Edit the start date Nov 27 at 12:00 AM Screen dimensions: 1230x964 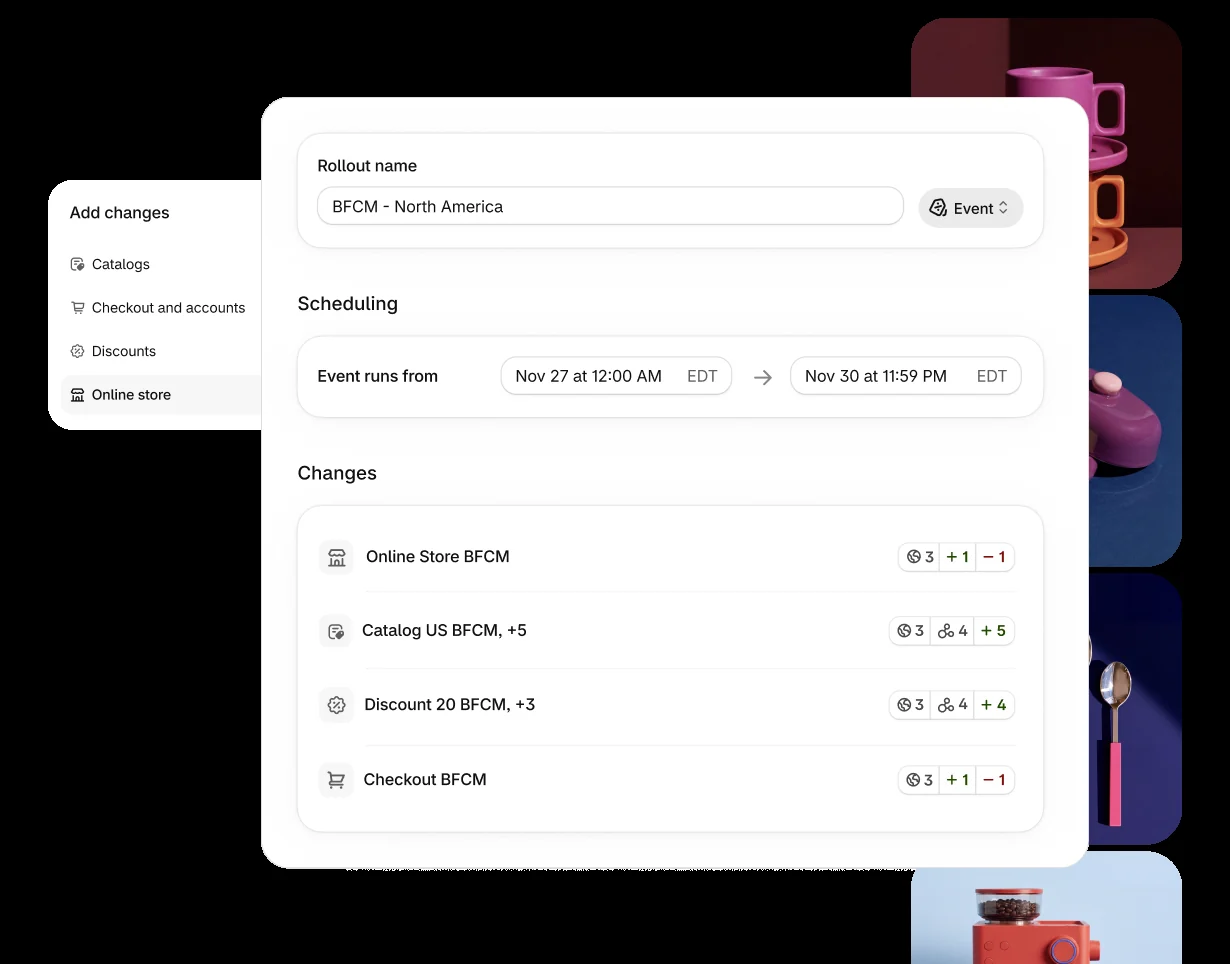tap(616, 376)
